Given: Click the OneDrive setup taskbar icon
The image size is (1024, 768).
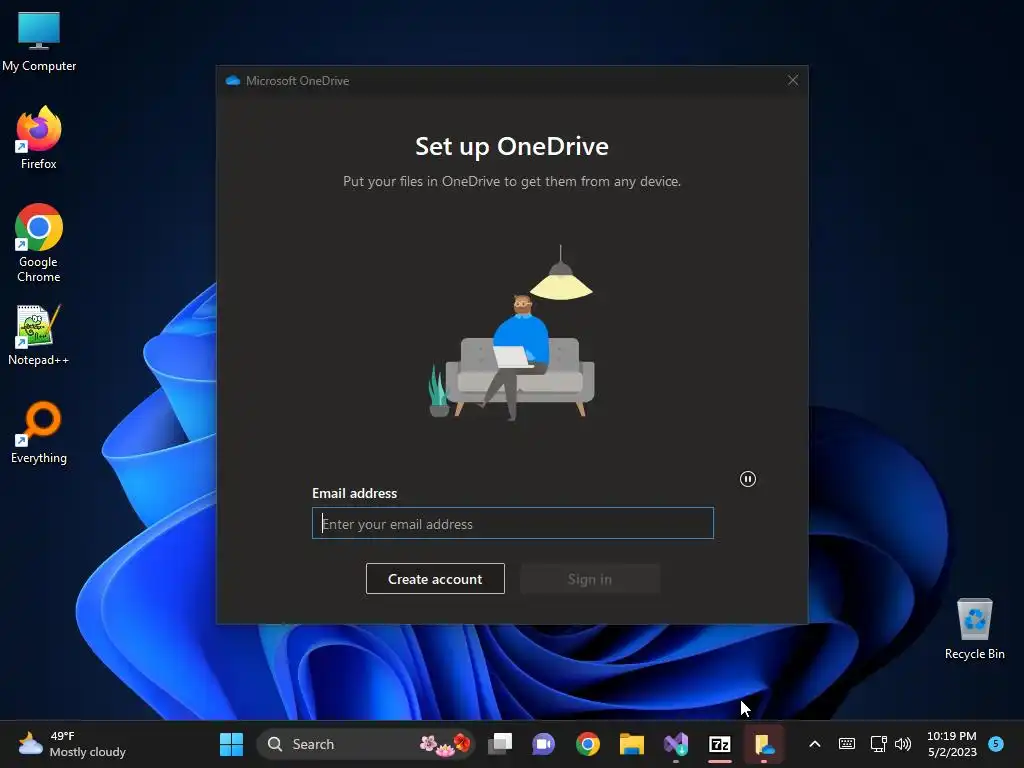Looking at the screenshot, I should click(763, 744).
